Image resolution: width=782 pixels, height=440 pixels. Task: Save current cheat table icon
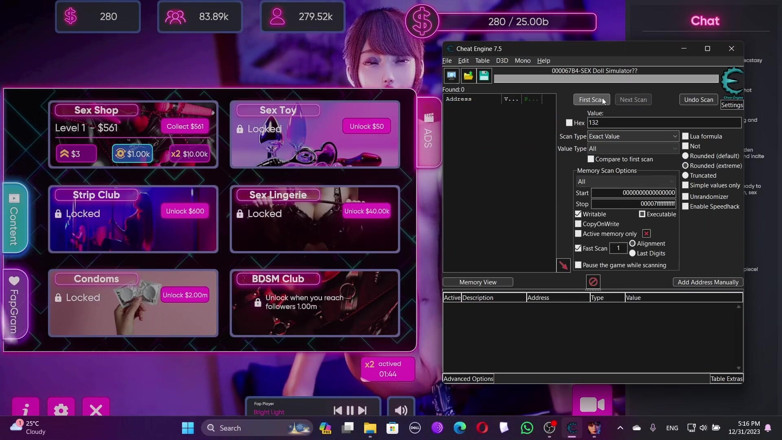pyautogui.click(x=484, y=76)
